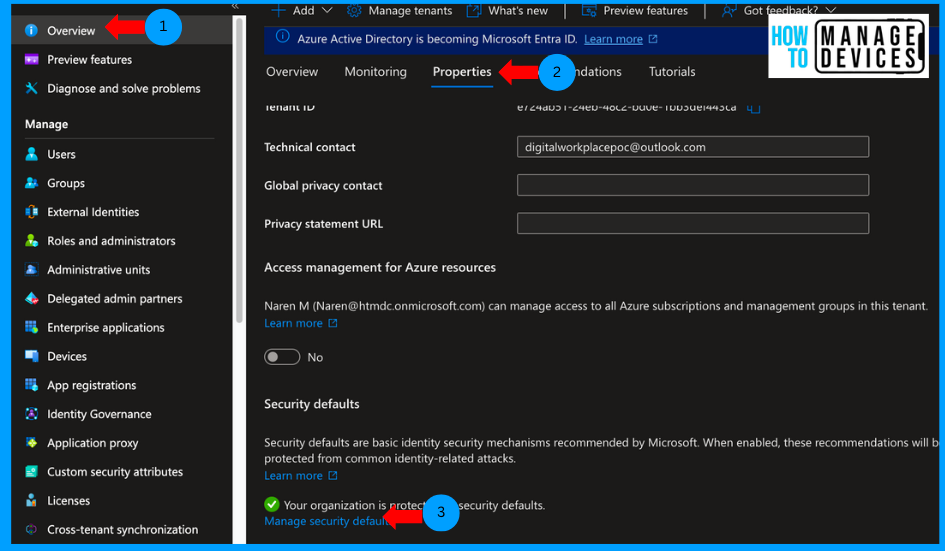Click the Roles and administrators icon
Screen dimensions: 945x551
(x=31, y=241)
